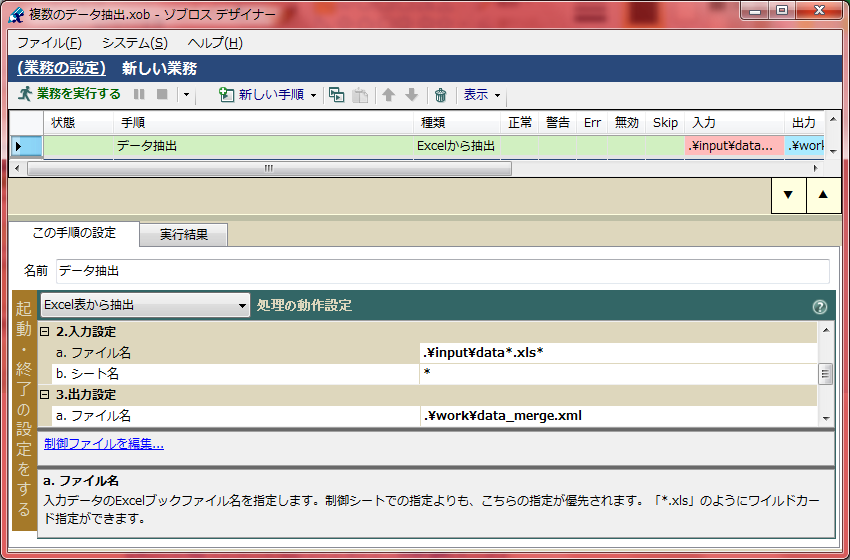Switch to the 実行結果 tab
The height and width of the screenshot is (560, 850).
(184, 235)
